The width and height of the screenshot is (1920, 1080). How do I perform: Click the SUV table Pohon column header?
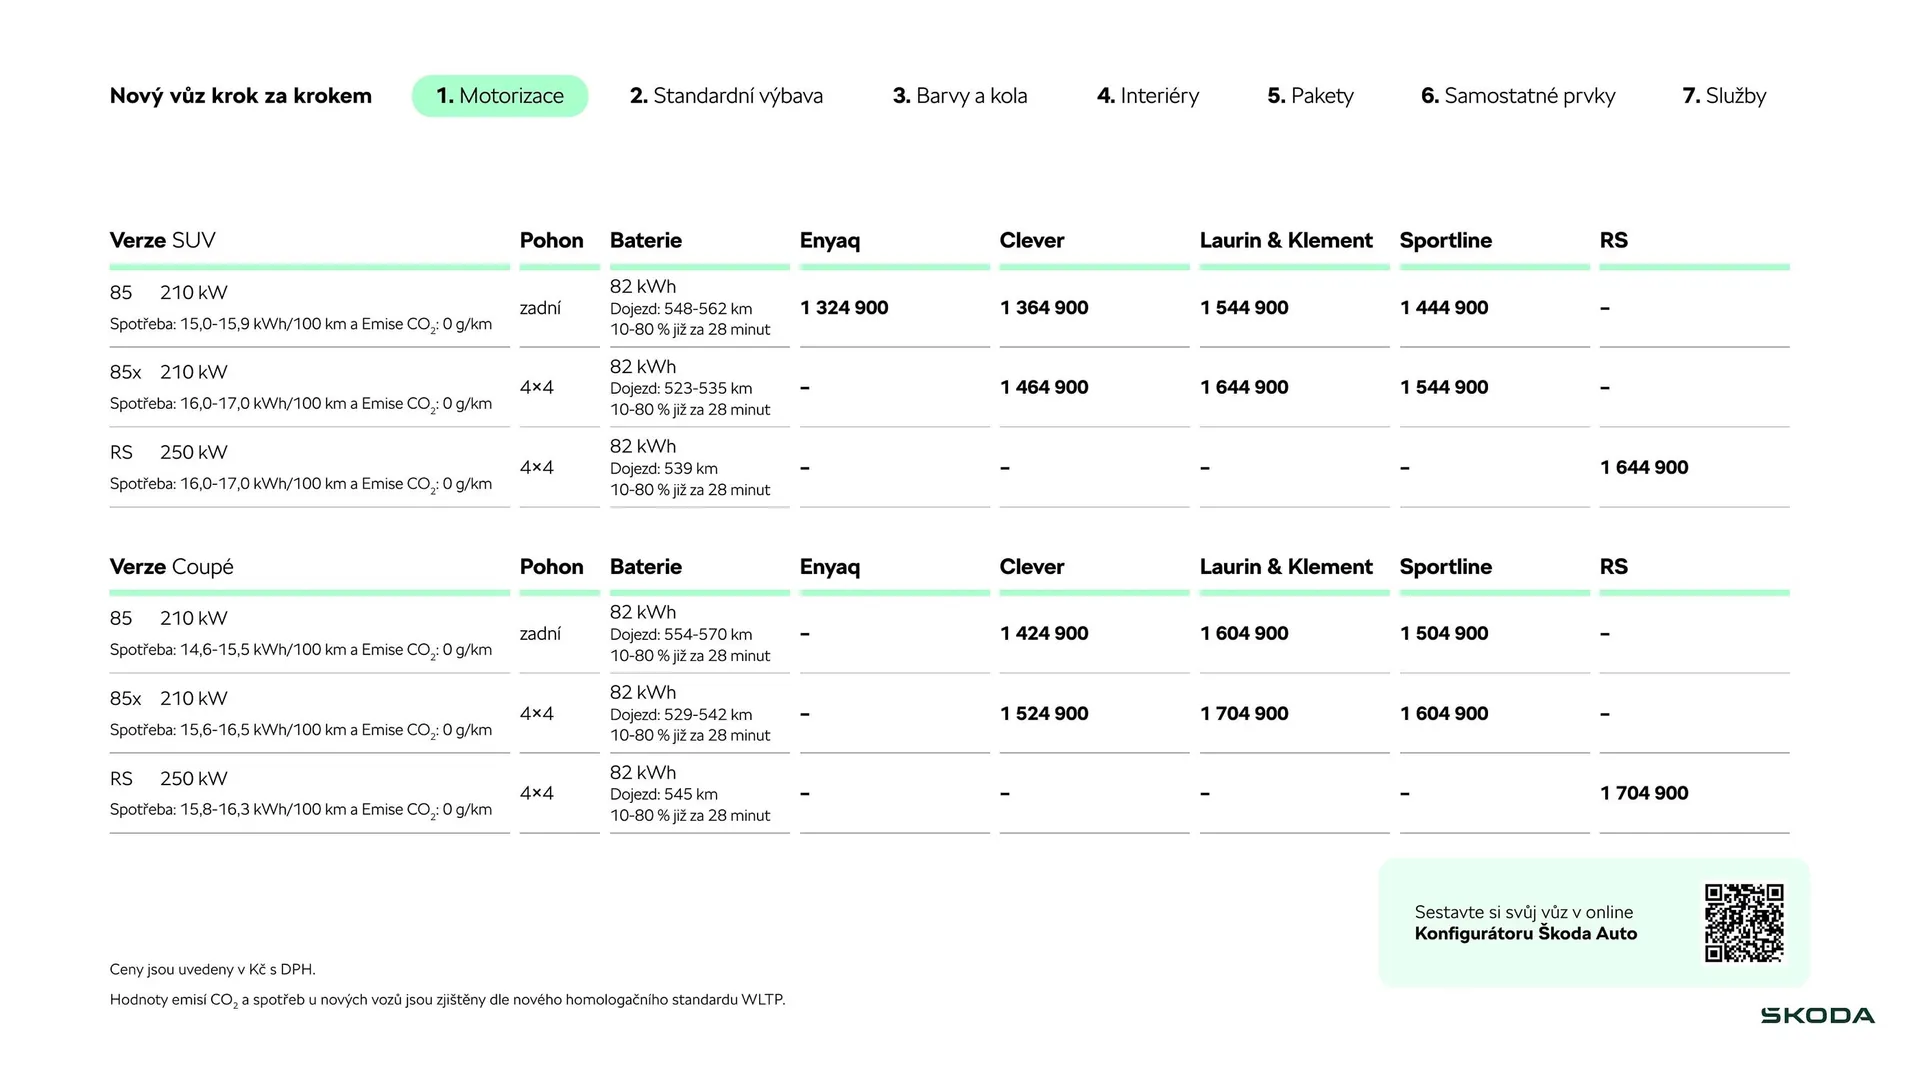click(551, 240)
